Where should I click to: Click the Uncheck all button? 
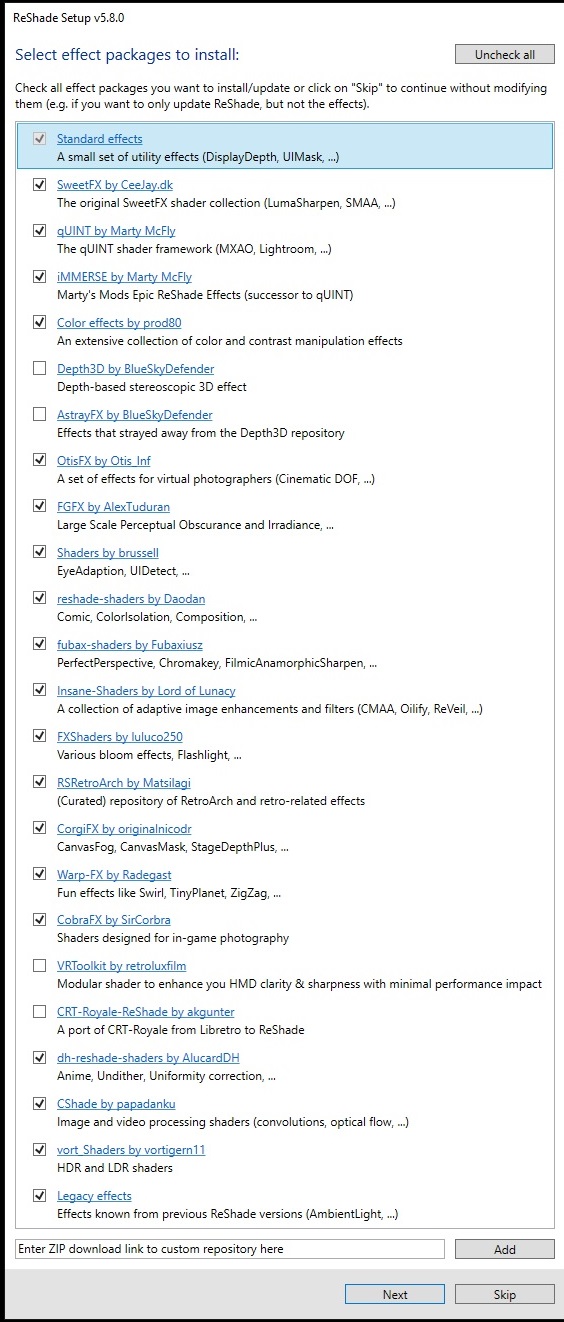coord(504,54)
